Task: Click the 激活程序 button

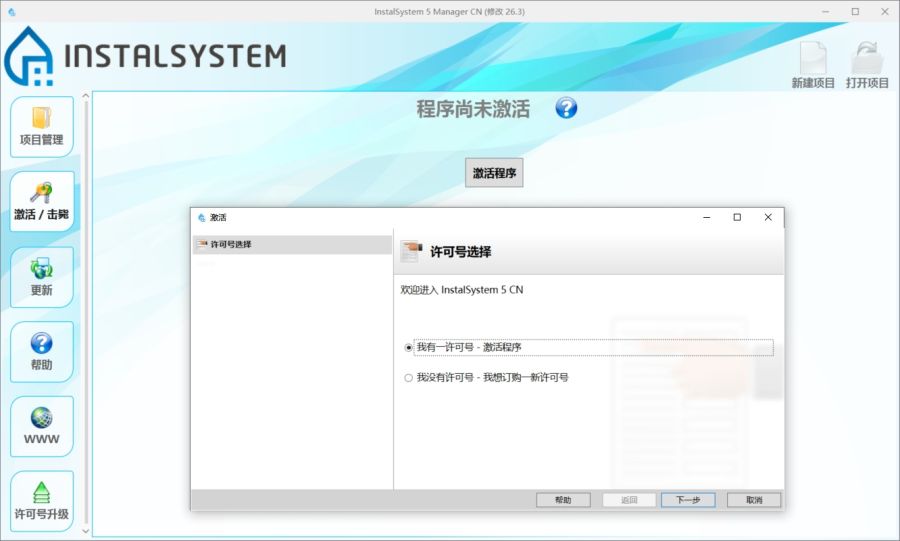Action: pos(494,173)
